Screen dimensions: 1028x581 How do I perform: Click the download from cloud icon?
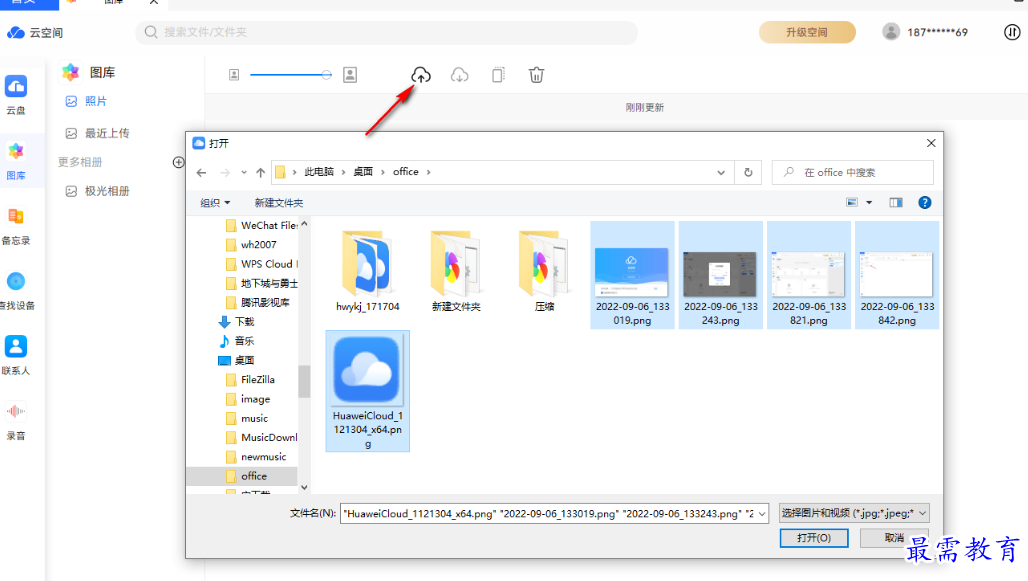[460, 75]
